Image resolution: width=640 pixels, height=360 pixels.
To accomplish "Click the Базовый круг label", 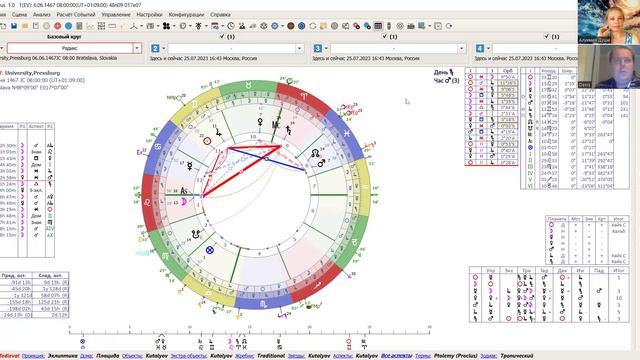I will coord(64,37).
